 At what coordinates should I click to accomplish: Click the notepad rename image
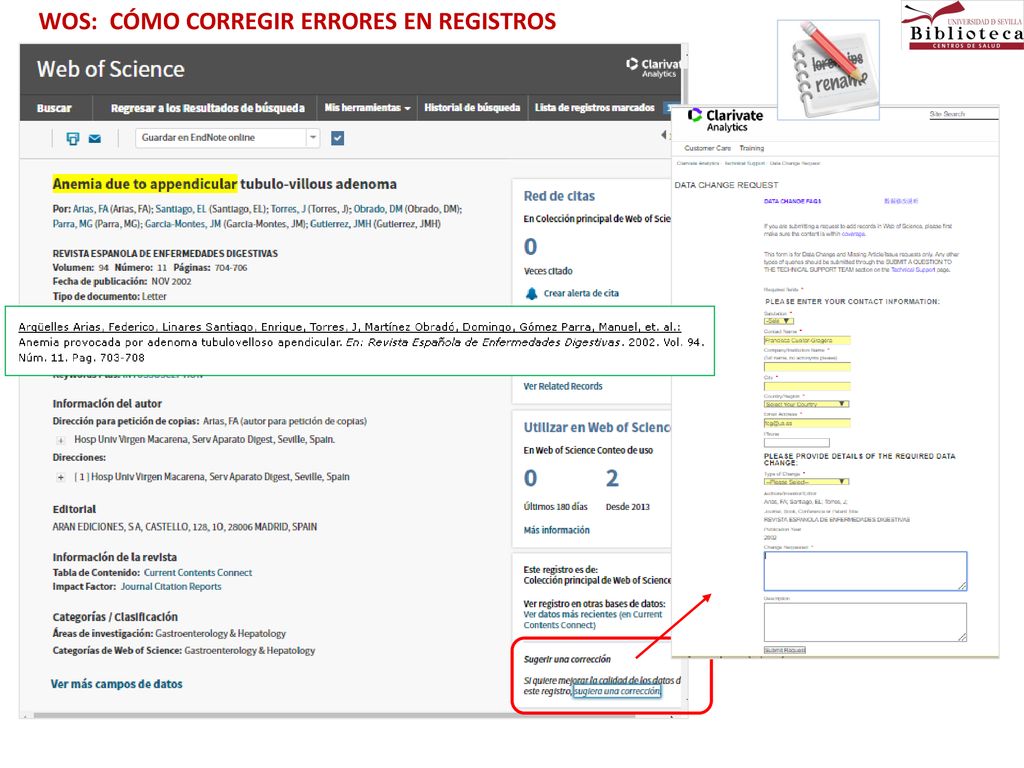828,70
